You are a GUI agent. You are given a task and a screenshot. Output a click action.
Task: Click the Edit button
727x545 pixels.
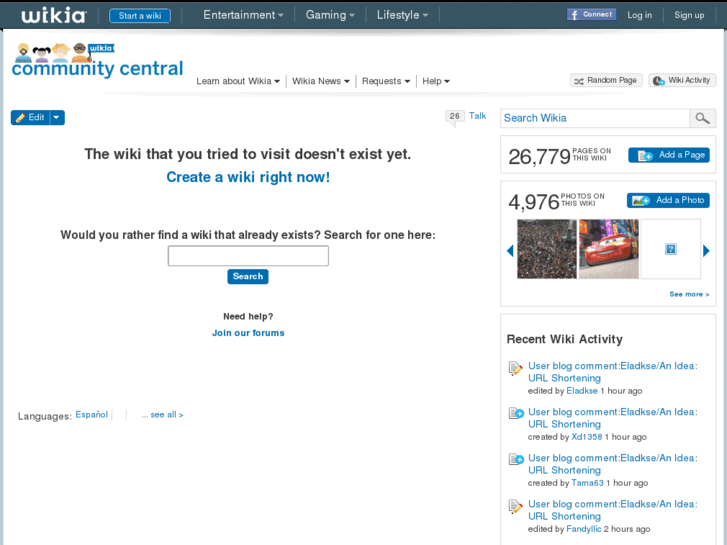pos(30,117)
